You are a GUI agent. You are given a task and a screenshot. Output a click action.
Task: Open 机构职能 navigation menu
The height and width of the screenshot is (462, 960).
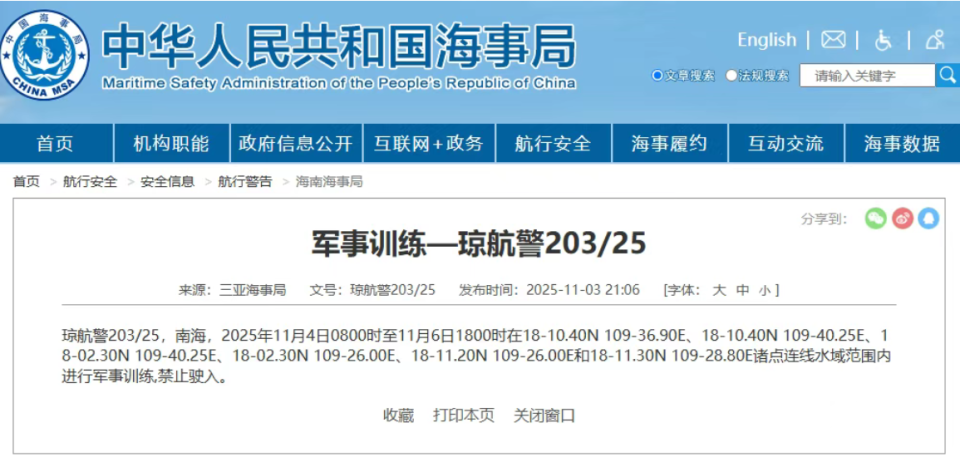click(171, 144)
